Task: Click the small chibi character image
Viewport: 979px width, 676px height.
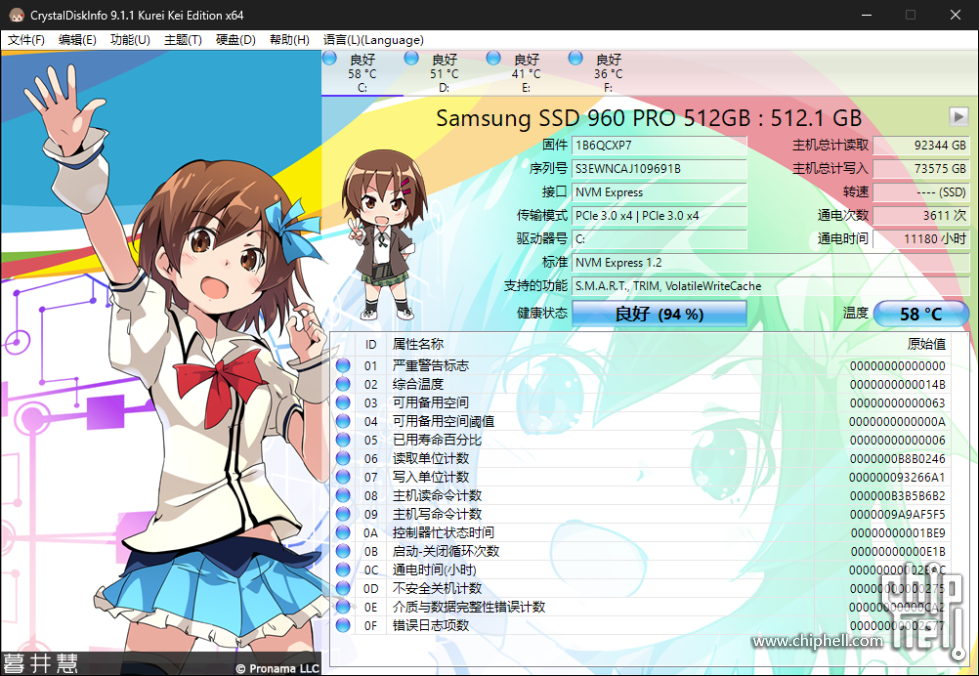Action: pos(384,234)
